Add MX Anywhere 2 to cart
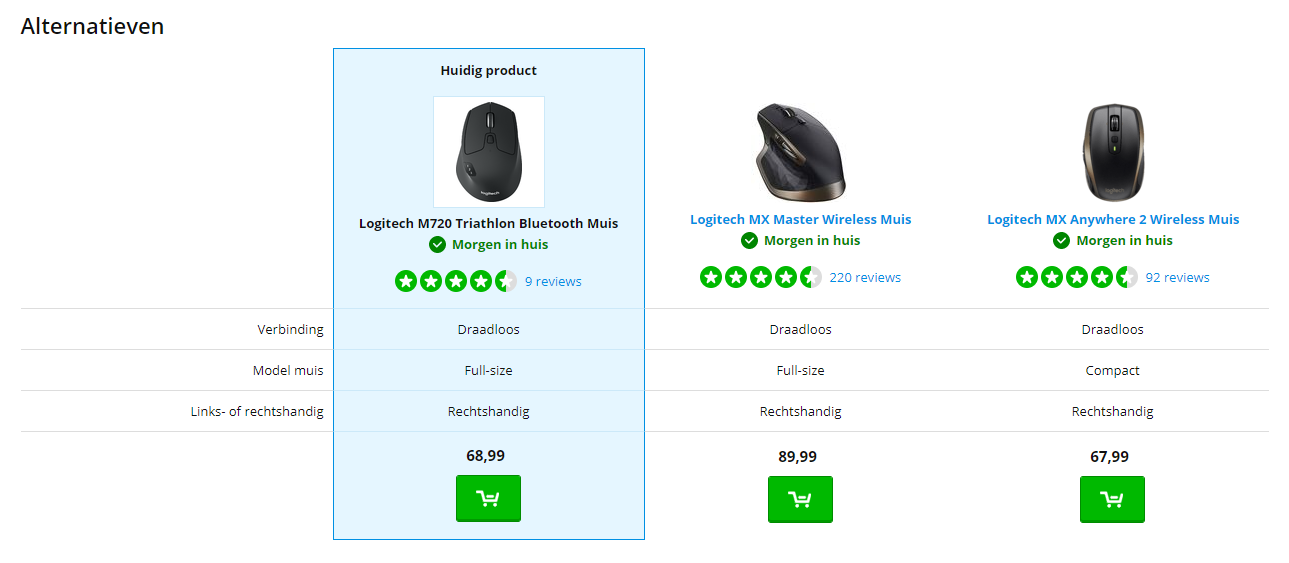The height and width of the screenshot is (563, 1289). (1112, 499)
